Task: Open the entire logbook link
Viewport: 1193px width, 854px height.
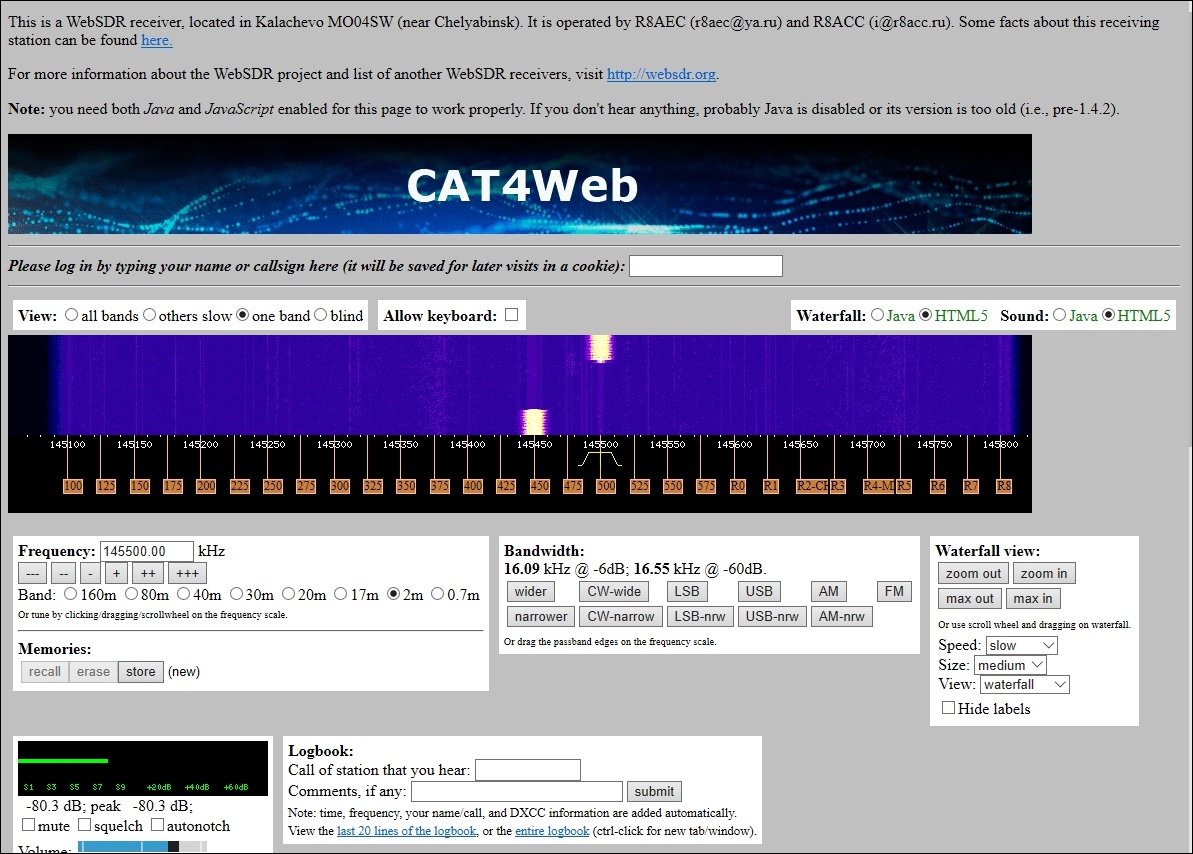Action: click(552, 830)
